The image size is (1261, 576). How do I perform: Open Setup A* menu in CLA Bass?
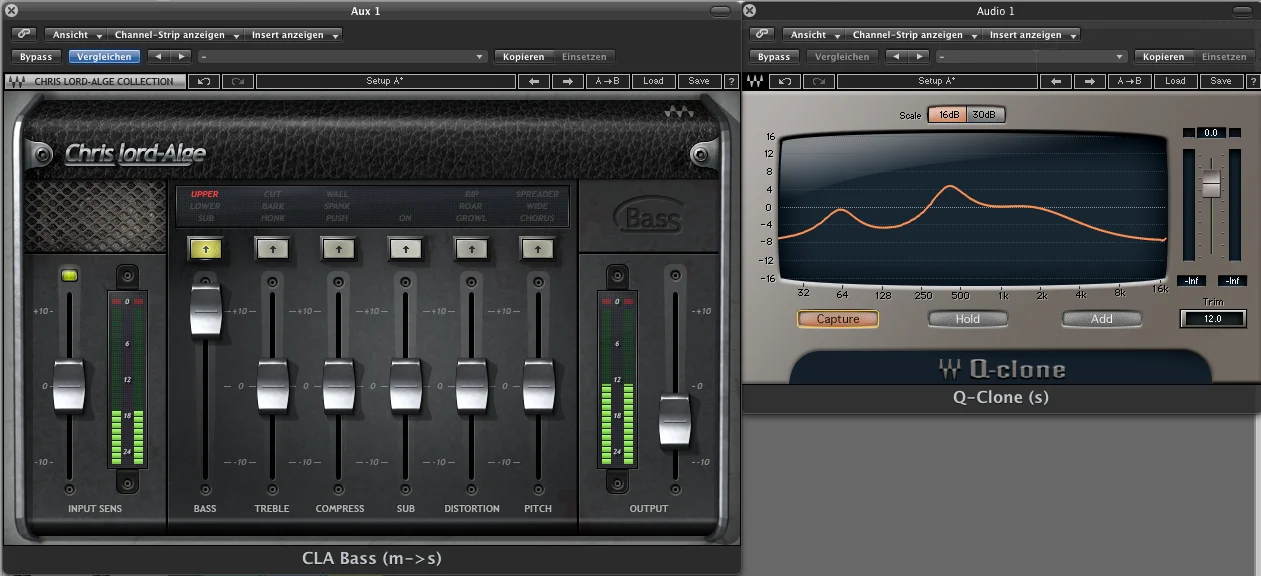(x=385, y=81)
